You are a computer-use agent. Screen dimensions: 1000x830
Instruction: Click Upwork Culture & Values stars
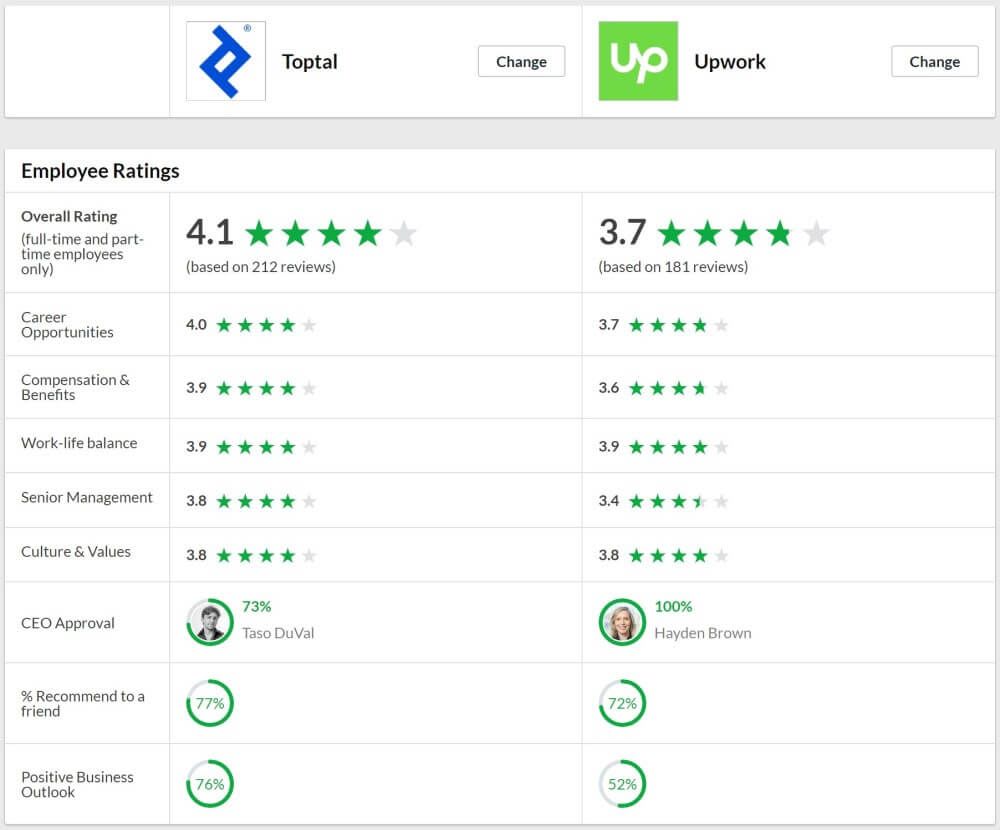coord(679,555)
